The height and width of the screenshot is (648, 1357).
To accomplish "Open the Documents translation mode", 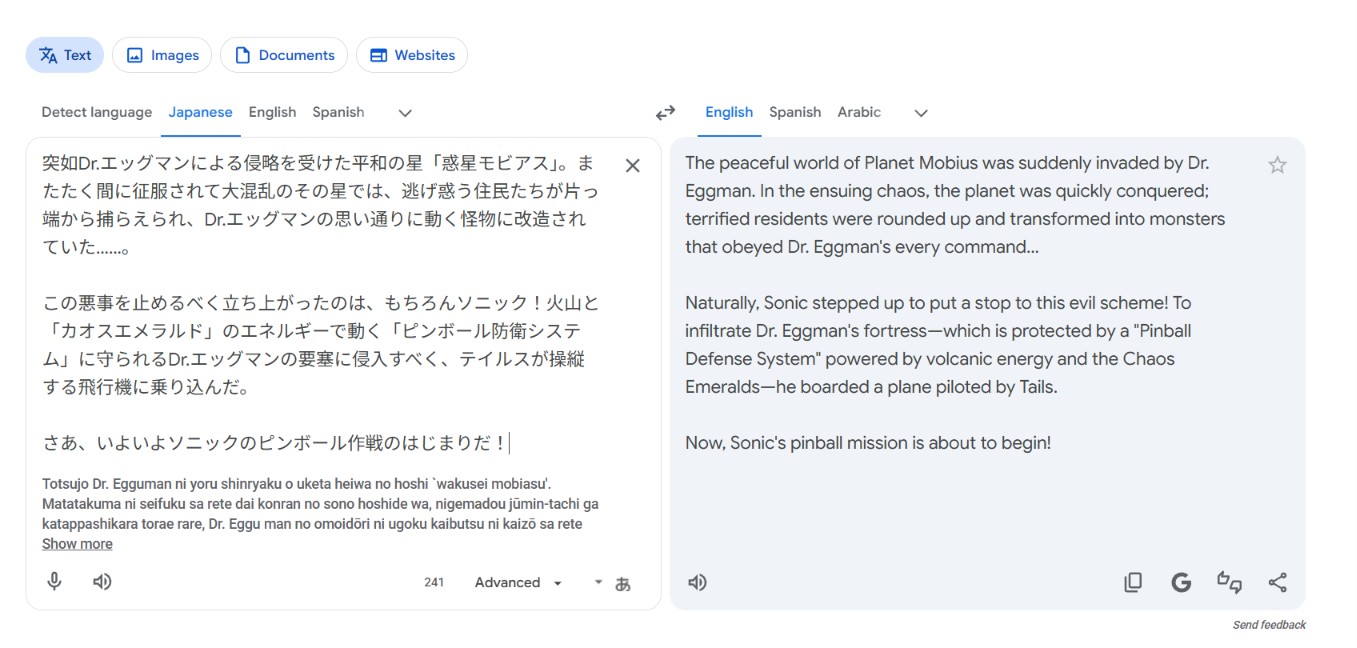I will tap(284, 55).
